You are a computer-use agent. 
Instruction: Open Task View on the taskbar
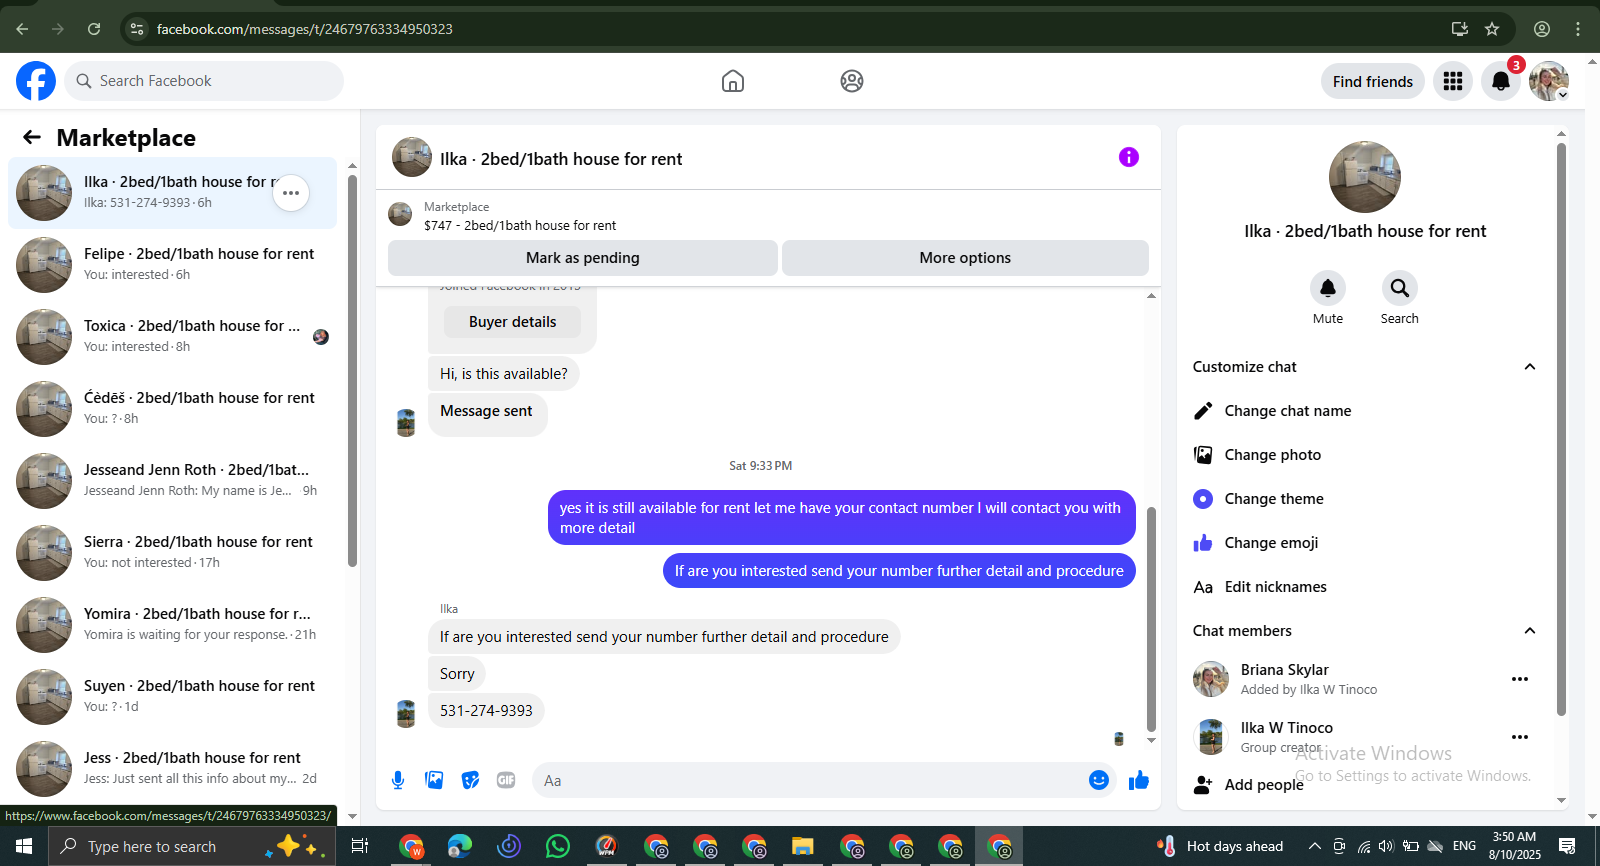pyautogui.click(x=360, y=846)
